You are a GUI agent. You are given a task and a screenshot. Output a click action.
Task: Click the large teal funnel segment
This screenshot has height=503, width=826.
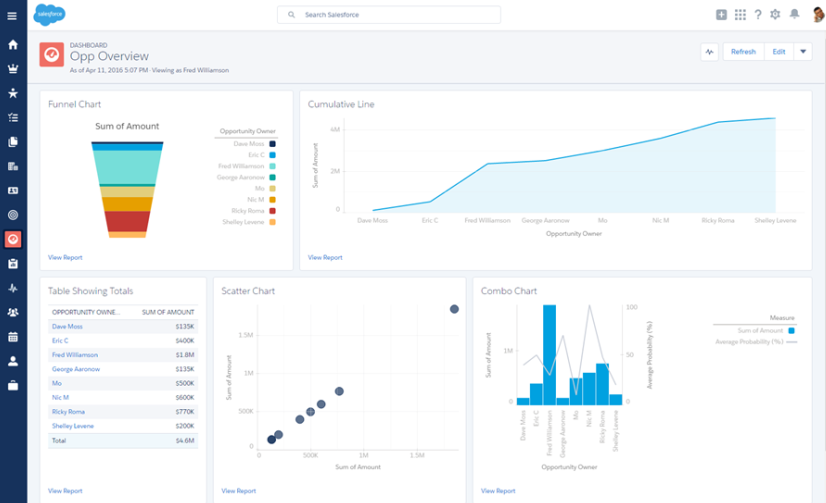[127, 167]
